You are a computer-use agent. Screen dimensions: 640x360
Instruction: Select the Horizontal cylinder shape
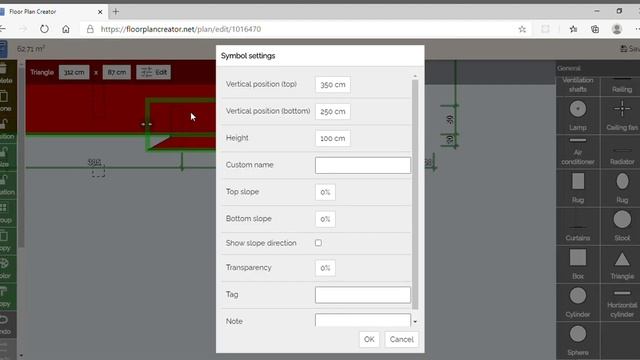tap(622, 302)
